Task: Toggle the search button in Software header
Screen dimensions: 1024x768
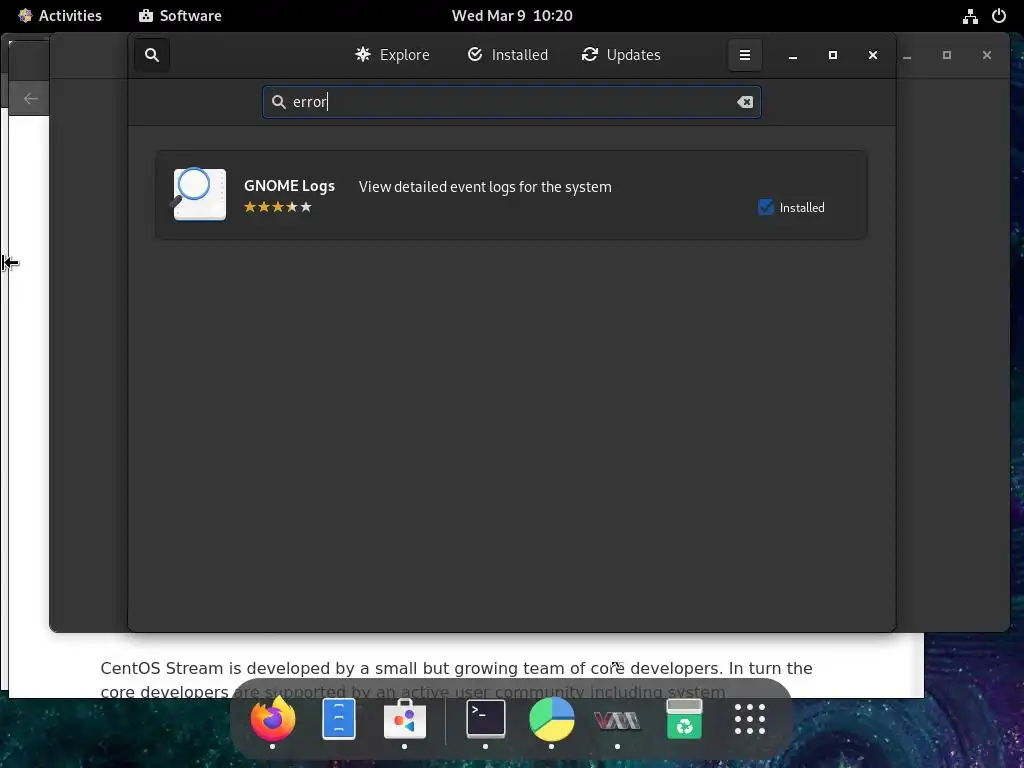Action: tap(152, 55)
